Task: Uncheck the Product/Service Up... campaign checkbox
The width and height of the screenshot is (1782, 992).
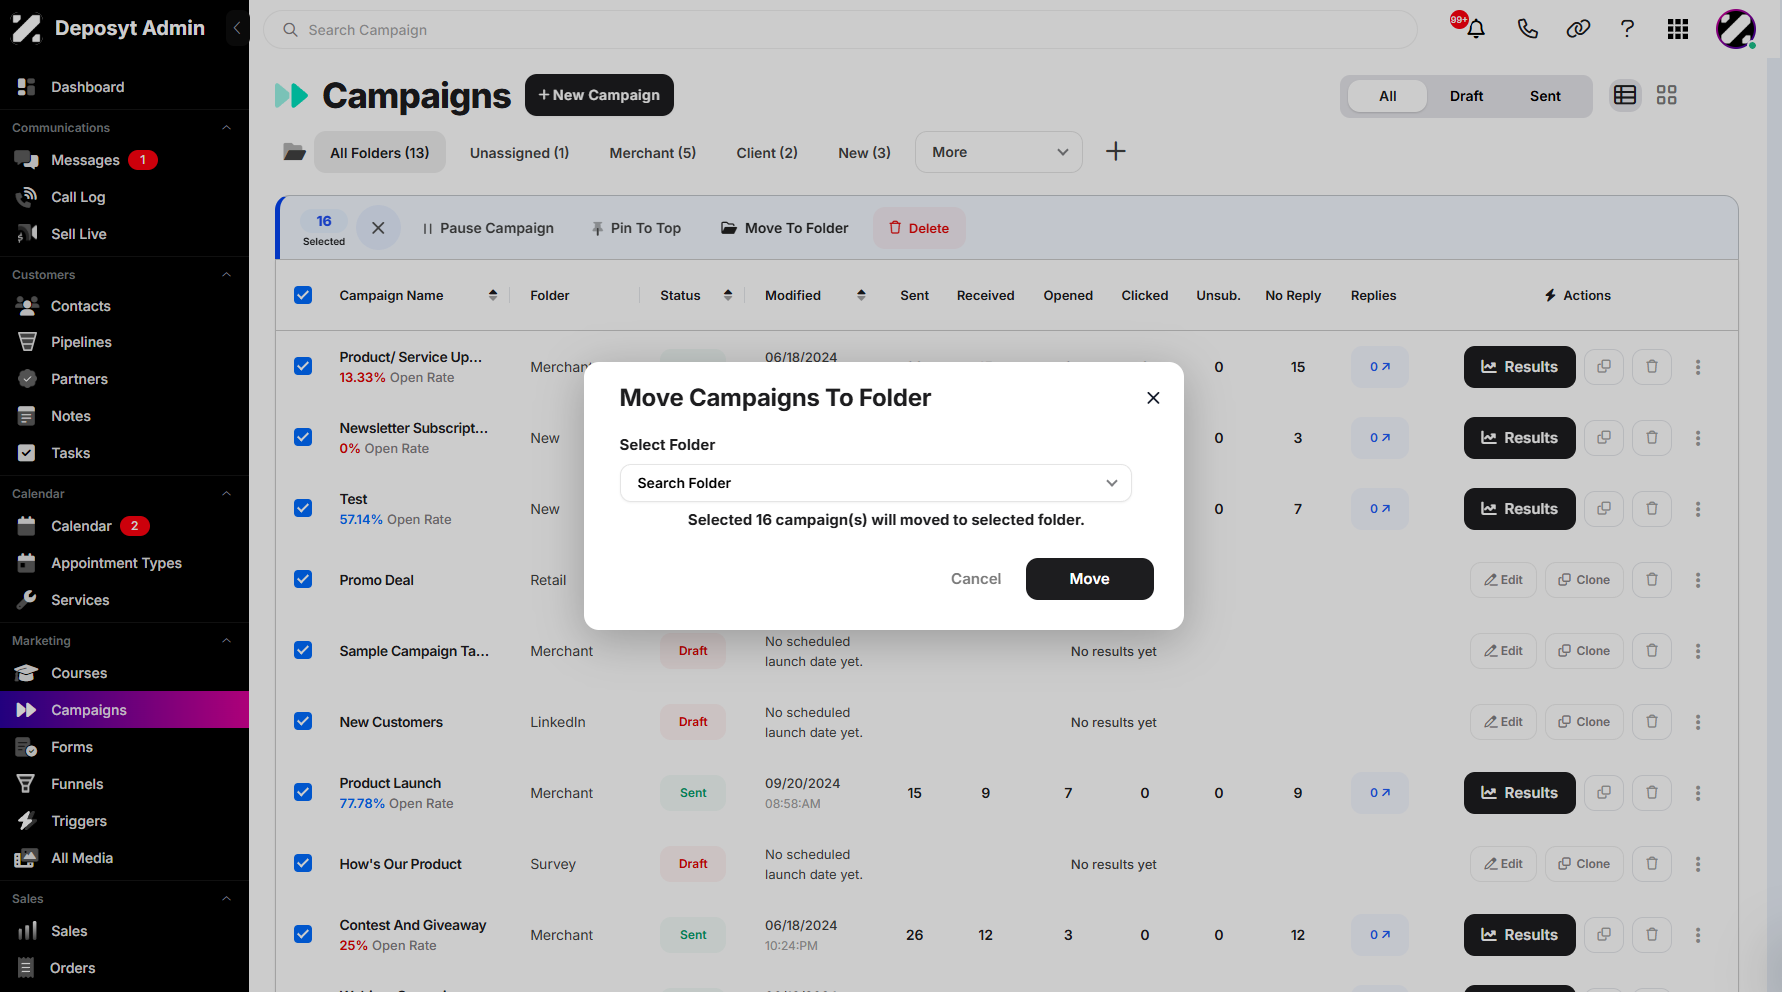Action: [303, 366]
